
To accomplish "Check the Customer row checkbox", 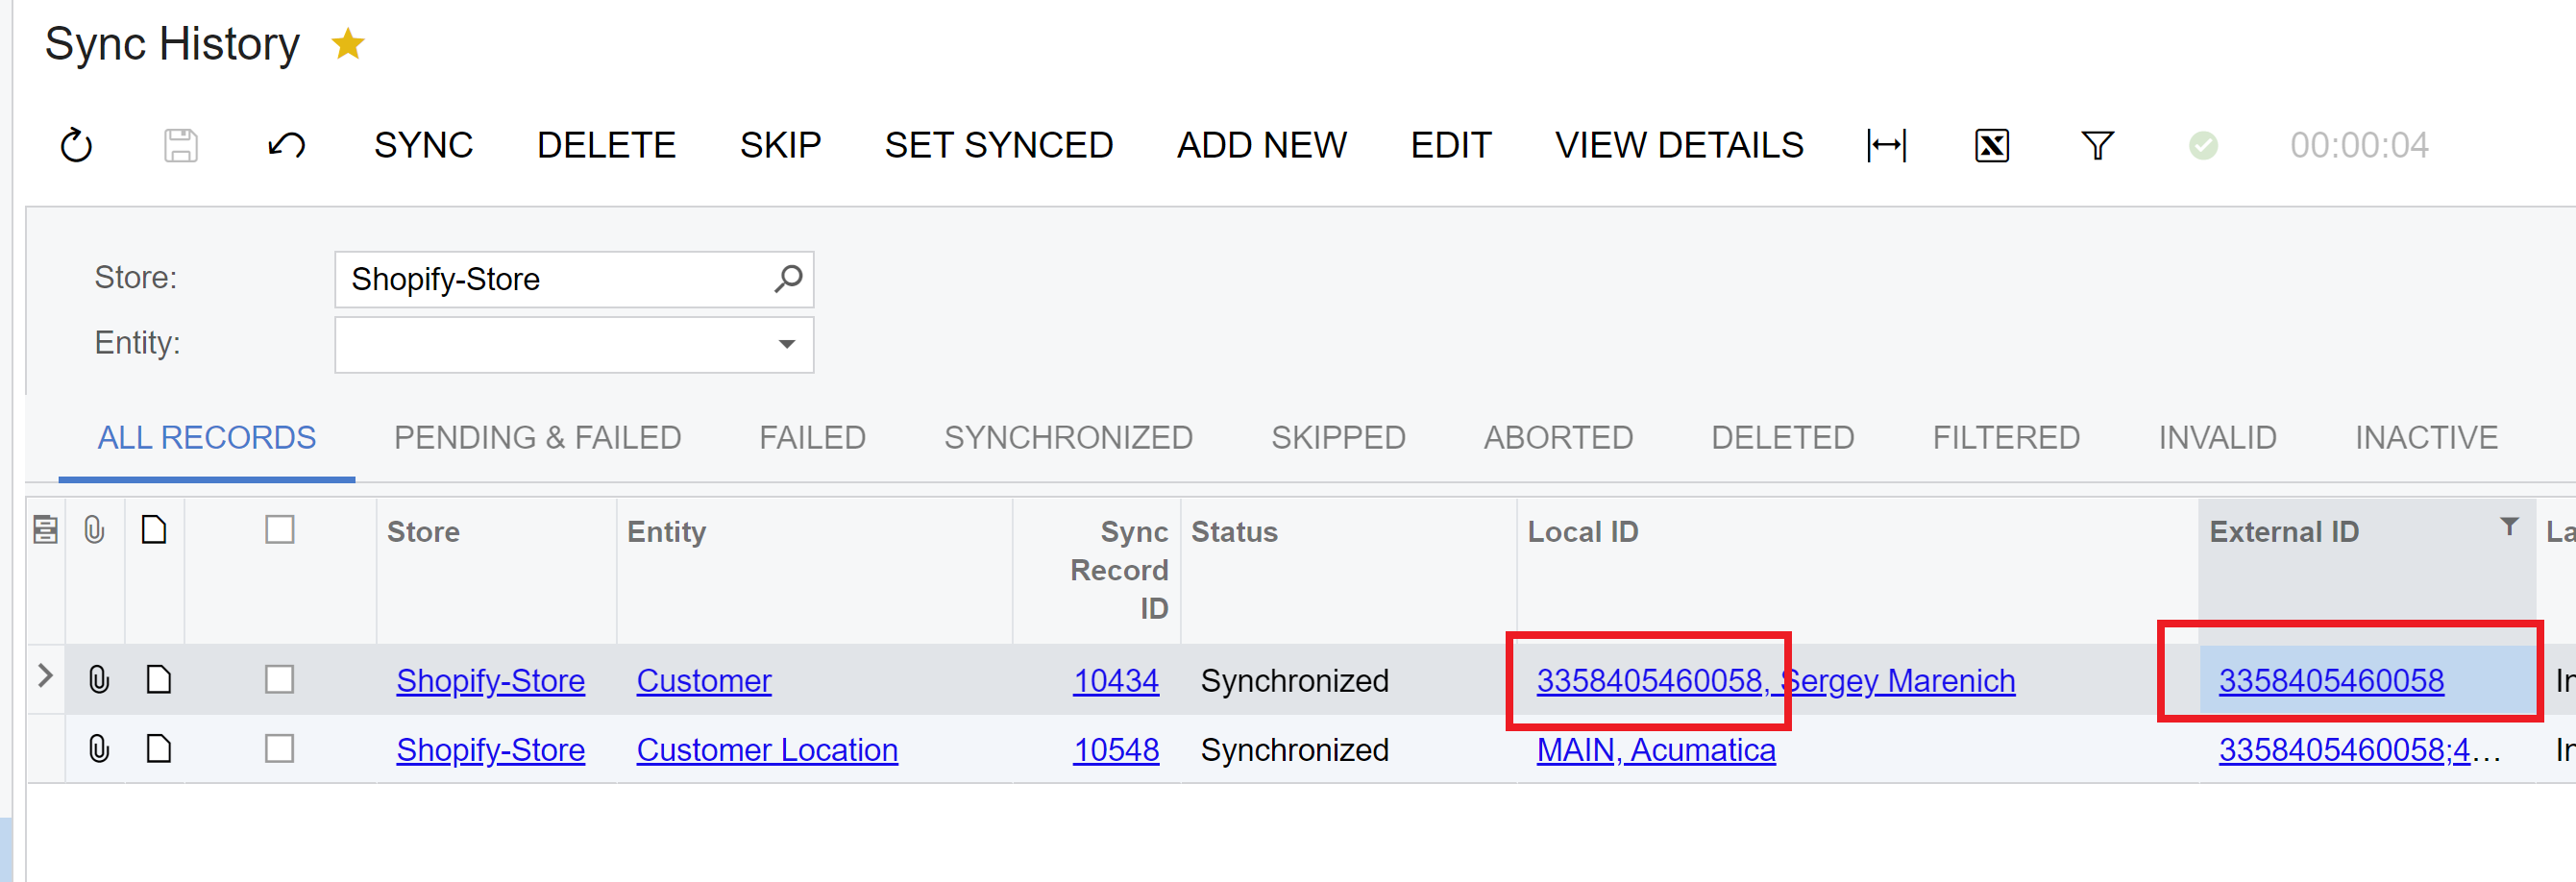I will [x=280, y=680].
